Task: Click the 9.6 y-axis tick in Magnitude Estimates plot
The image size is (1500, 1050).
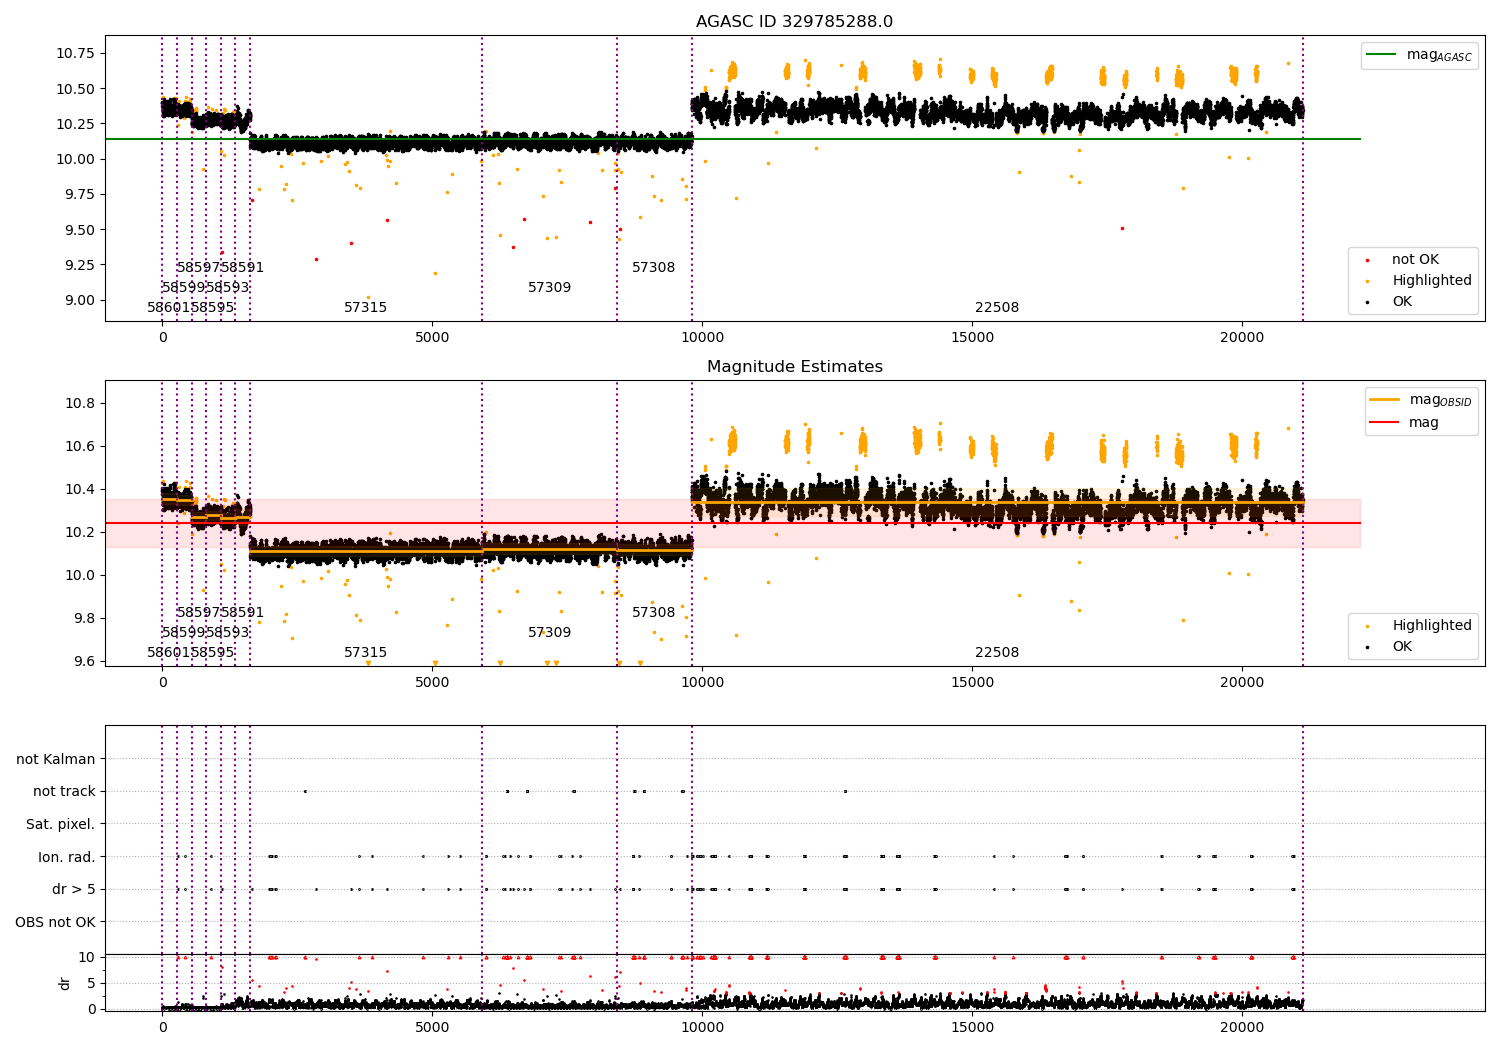Action: pyautogui.click(x=83, y=662)
